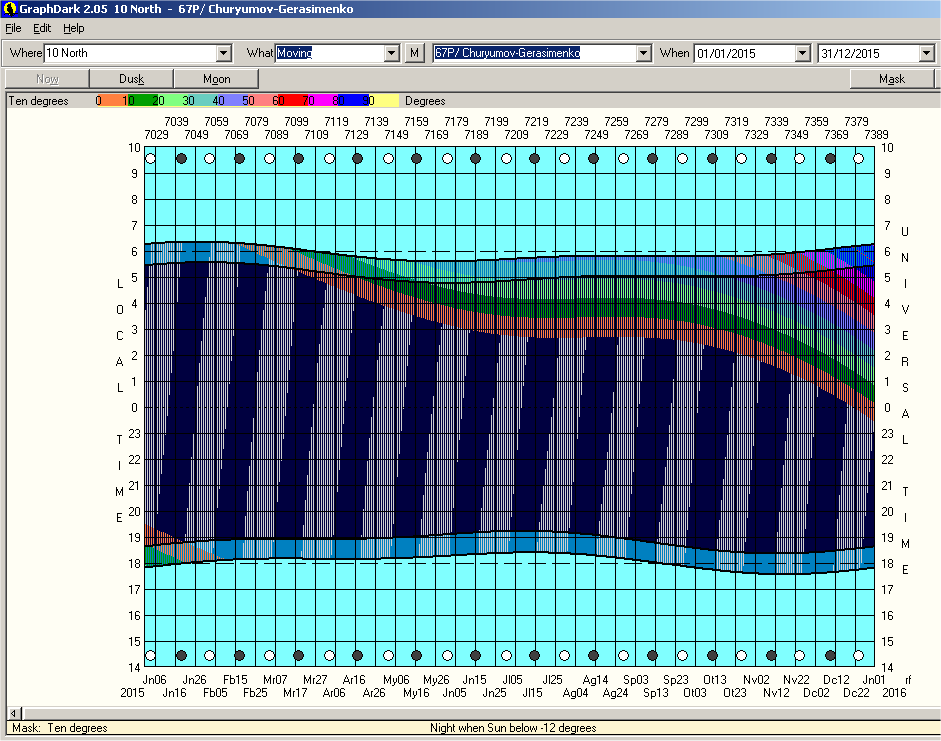Screen dimensions: 941x741
Task: Click top-row full moon marker near Dc22
Action: click(859, 158)
